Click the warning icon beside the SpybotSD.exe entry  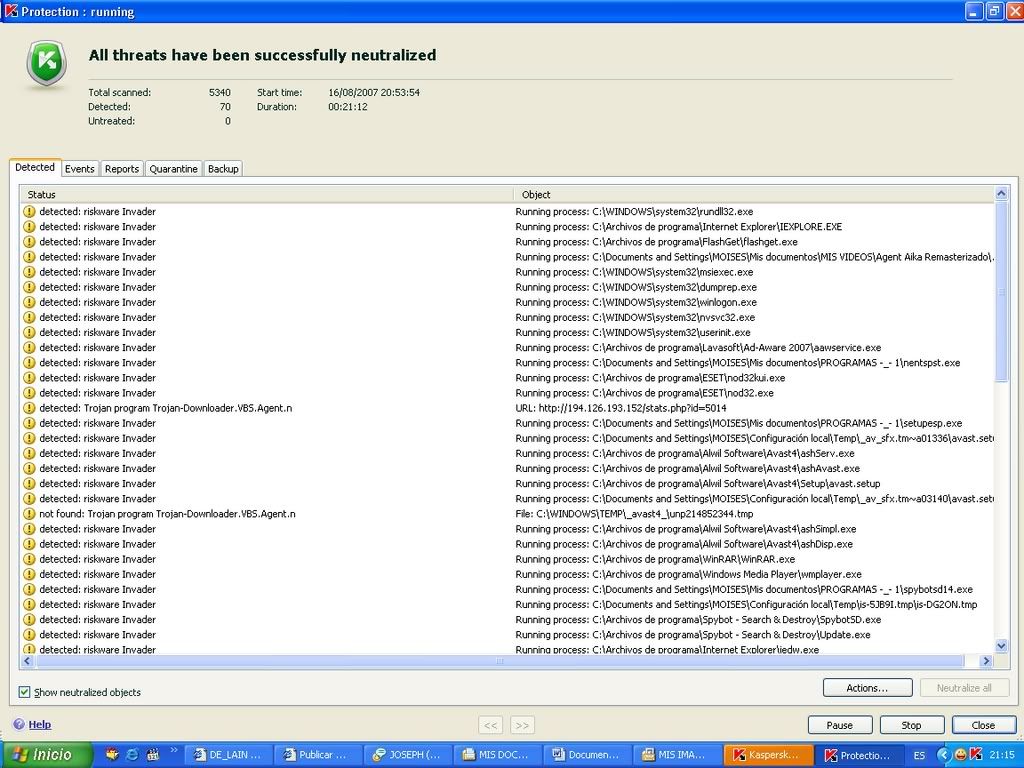click(x=29, y=620)
